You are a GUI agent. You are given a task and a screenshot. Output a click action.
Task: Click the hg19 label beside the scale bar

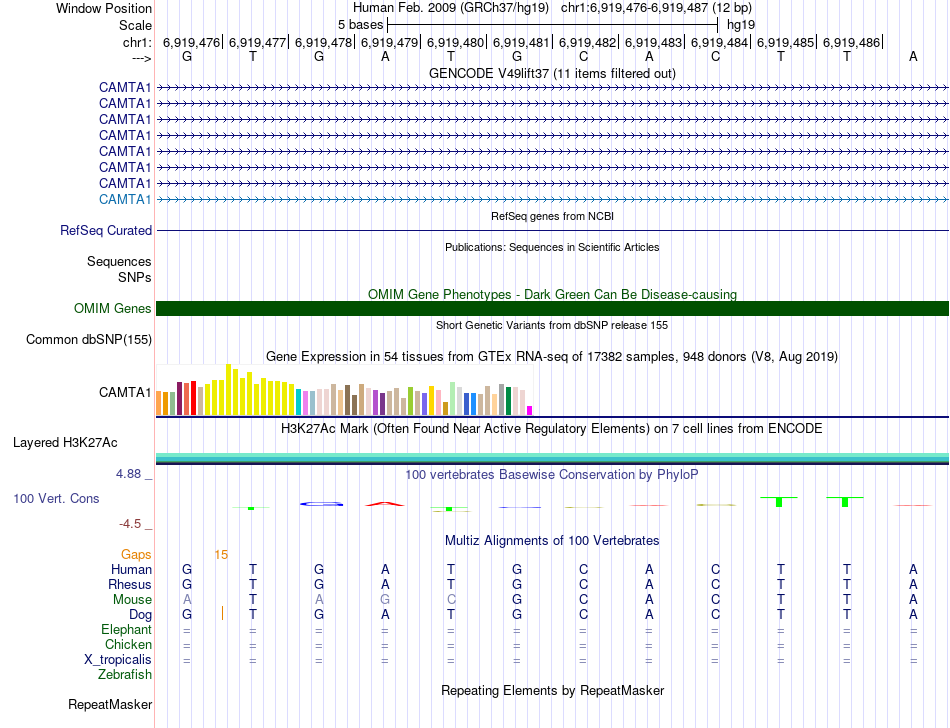click(x=741, y=25)
